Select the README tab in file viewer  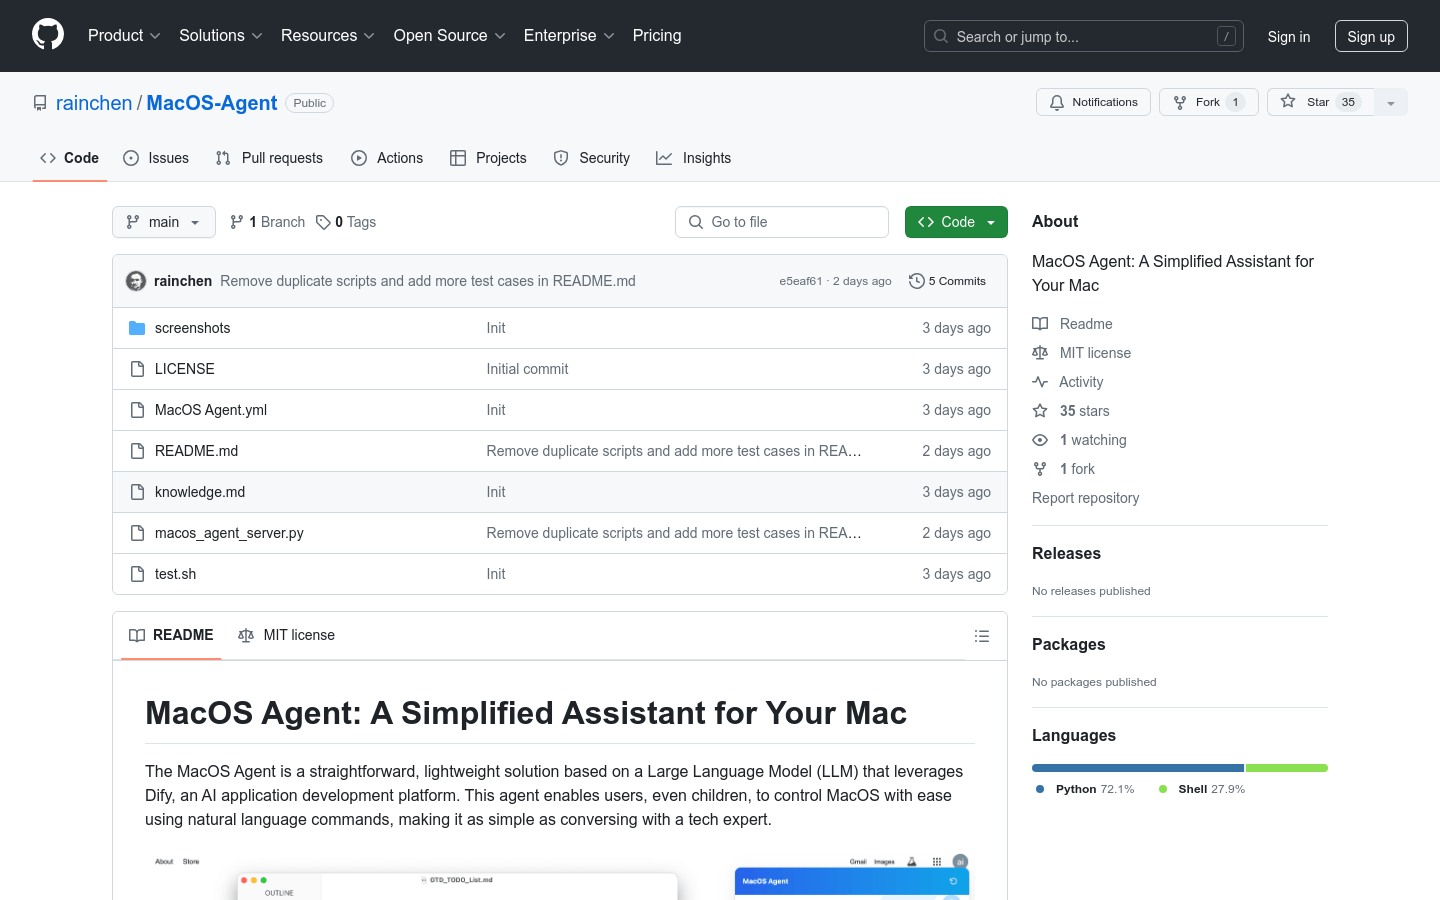(x=171, y=635)
